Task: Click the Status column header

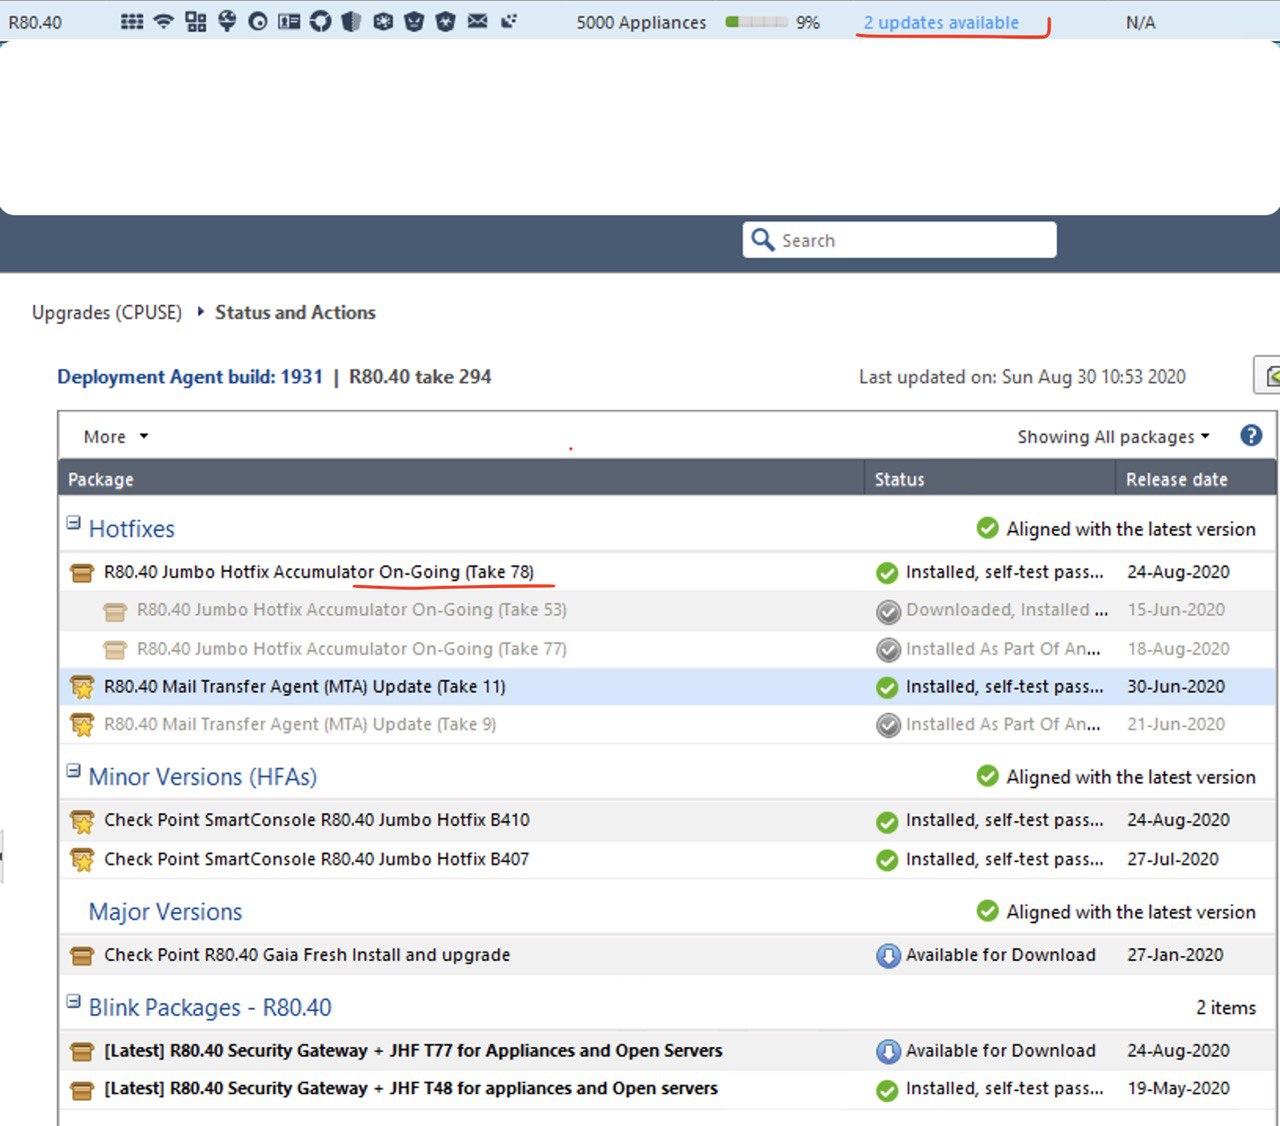Action: tap(990, 479)
